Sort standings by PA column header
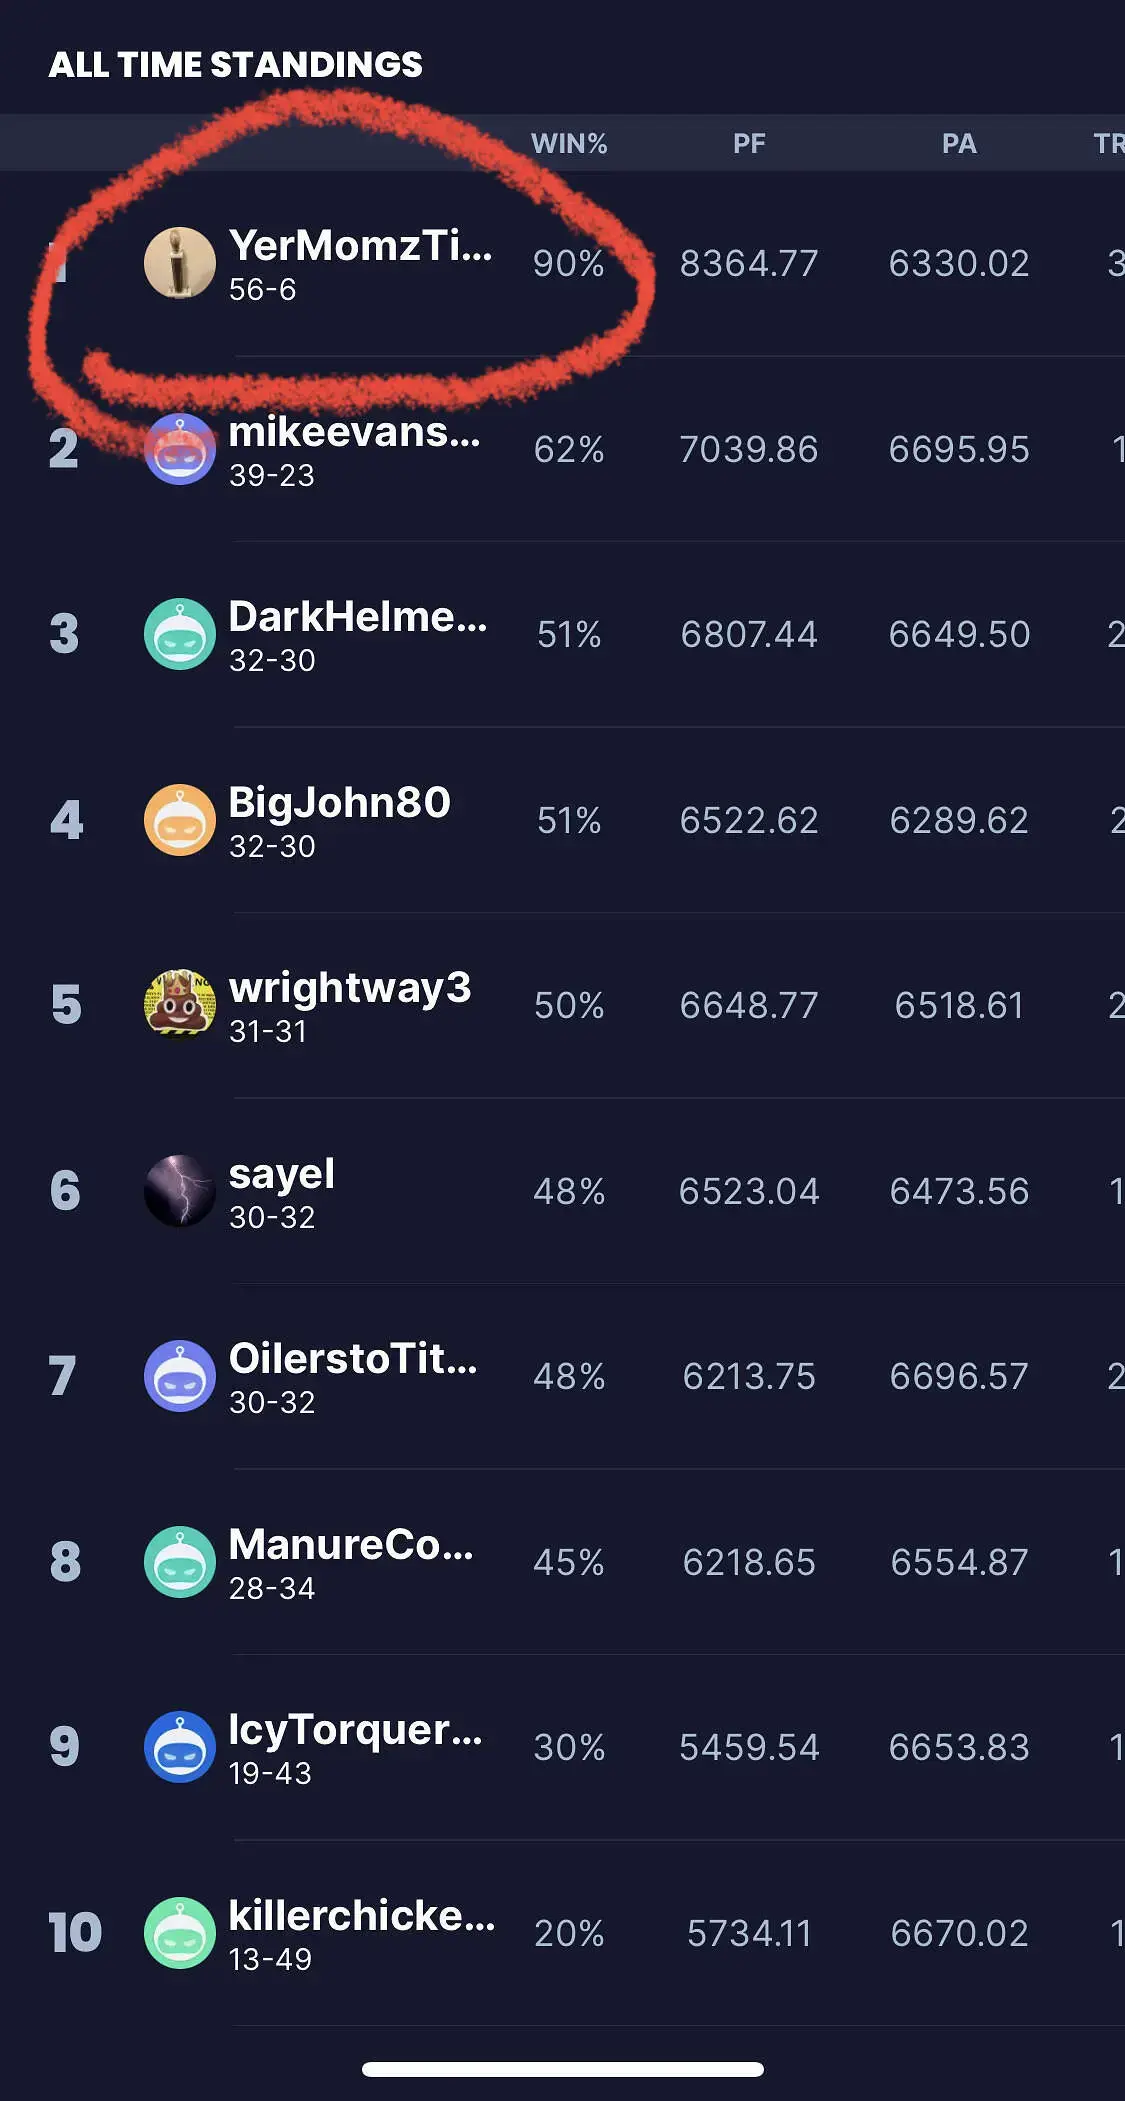The width and height of the screenshot is (1125, 2101). pyautogui.click(x=959, y=143)
